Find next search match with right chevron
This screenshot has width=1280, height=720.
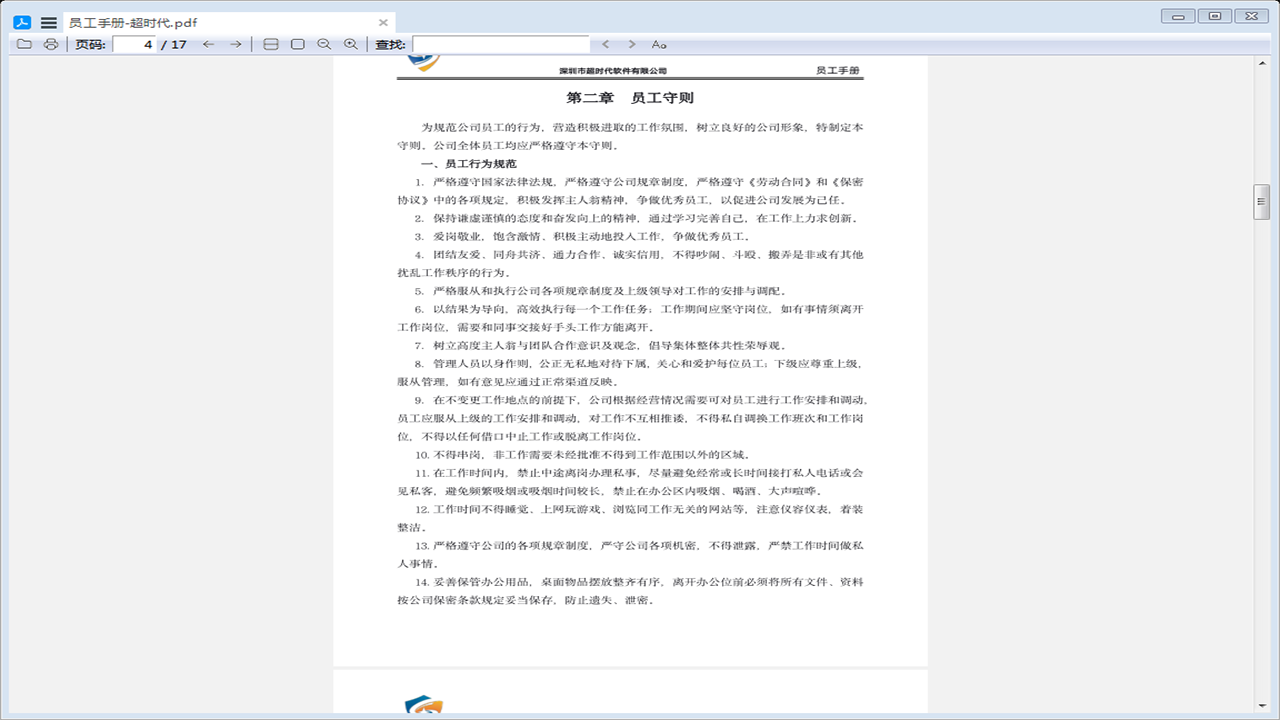[630, 44]
